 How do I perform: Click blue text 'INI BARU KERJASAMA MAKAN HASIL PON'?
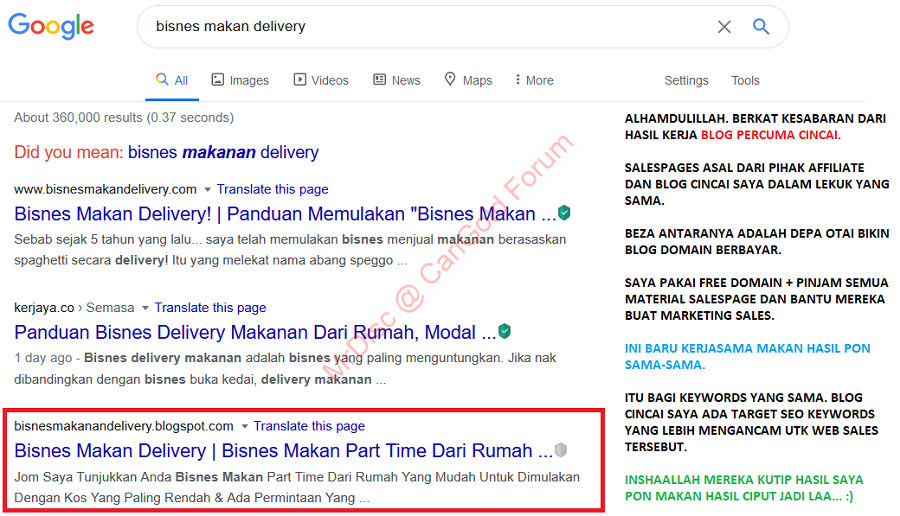(747, 348)
